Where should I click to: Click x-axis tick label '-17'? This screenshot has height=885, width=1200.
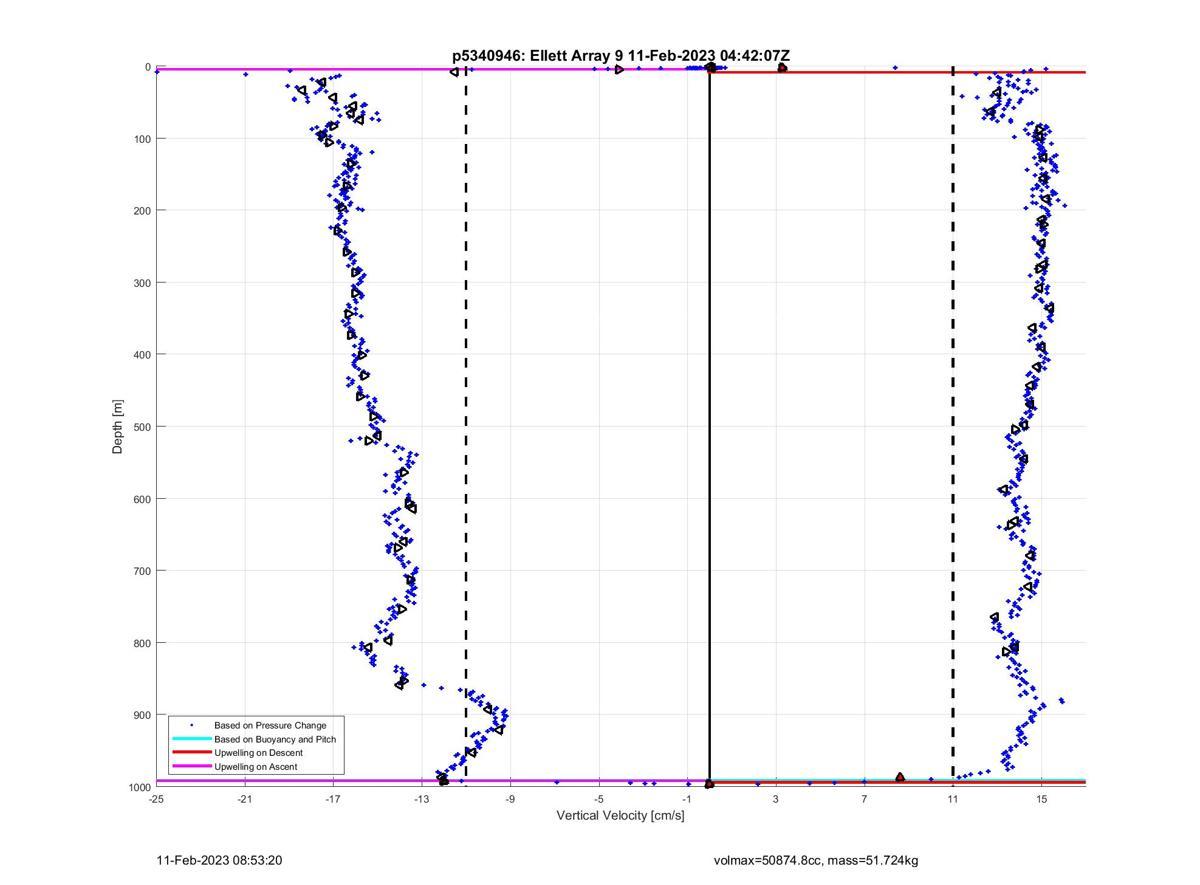coord(333,799)
